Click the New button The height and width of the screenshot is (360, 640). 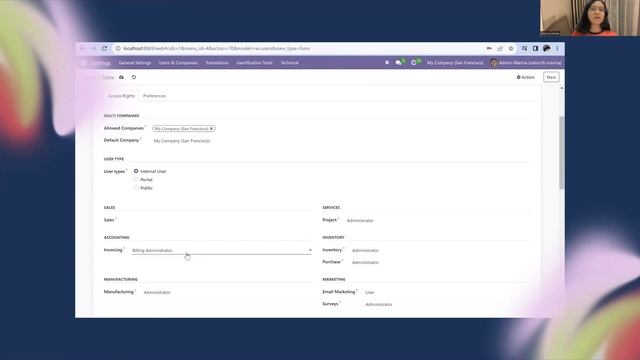[551, 77]
